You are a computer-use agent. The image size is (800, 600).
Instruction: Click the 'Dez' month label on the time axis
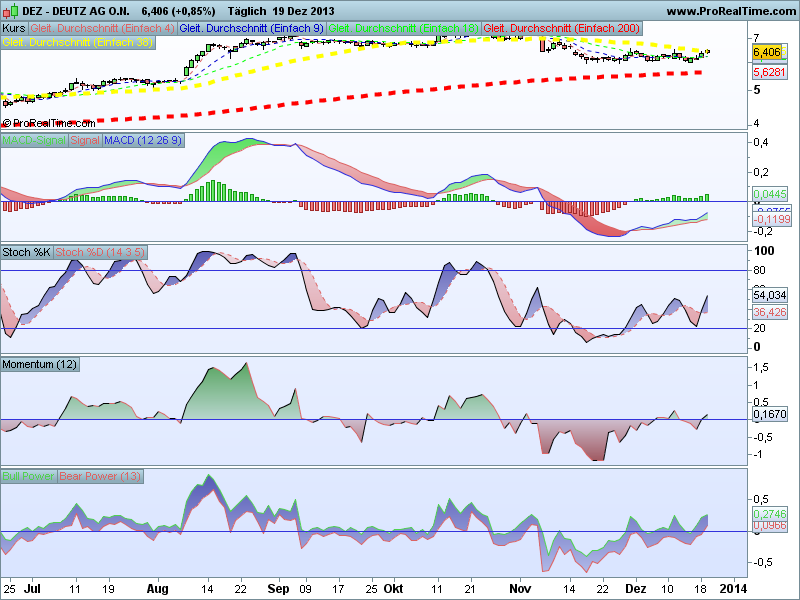click(636, 589)
